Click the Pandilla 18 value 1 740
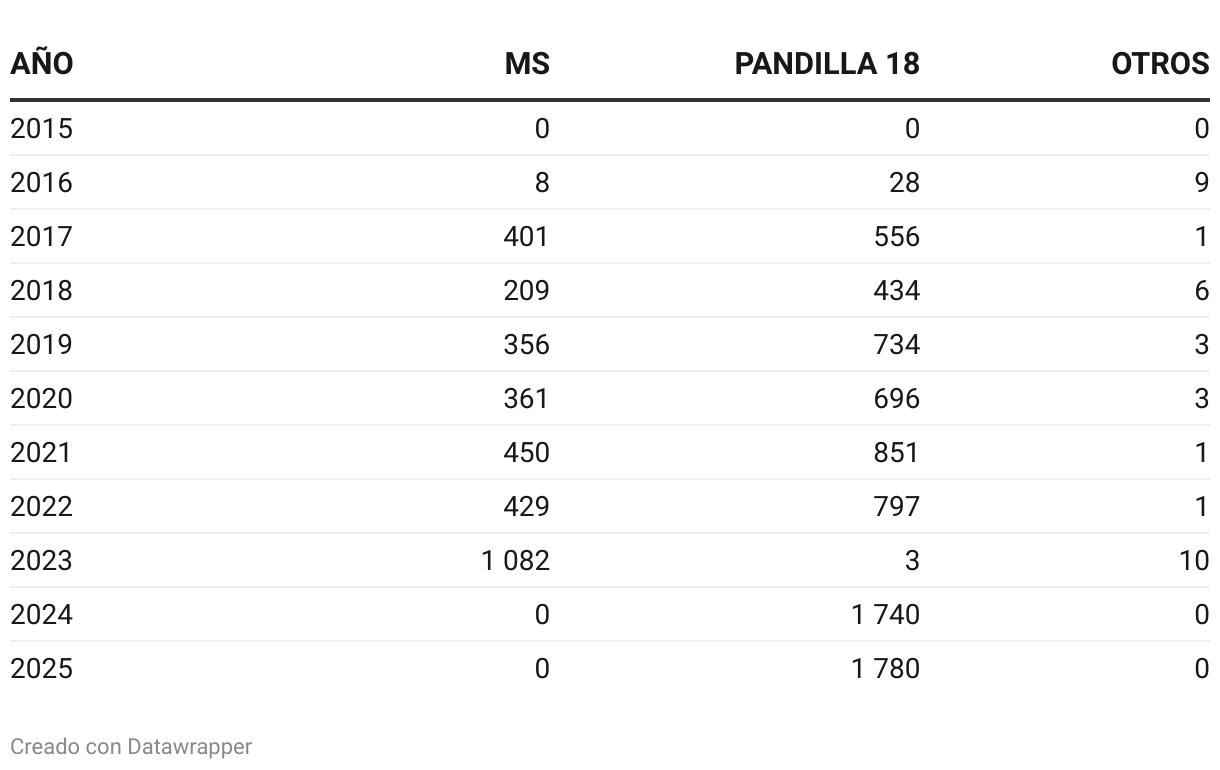 tap(886, 615)
